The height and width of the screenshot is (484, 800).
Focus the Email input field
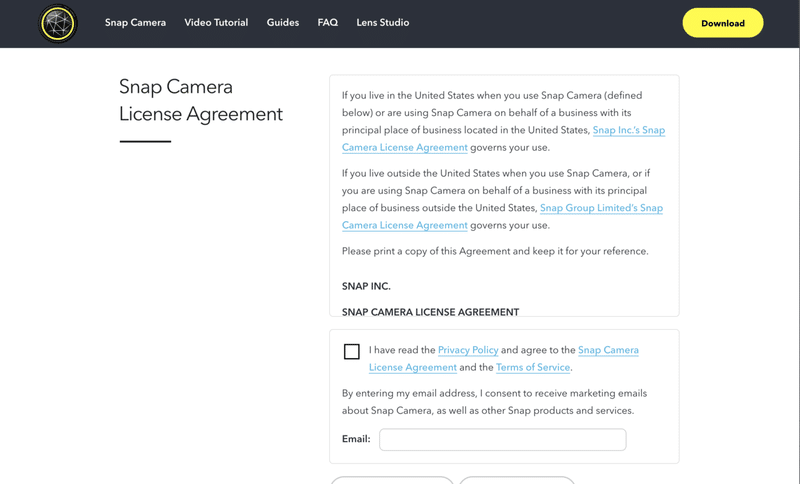[x=503, y=440]
